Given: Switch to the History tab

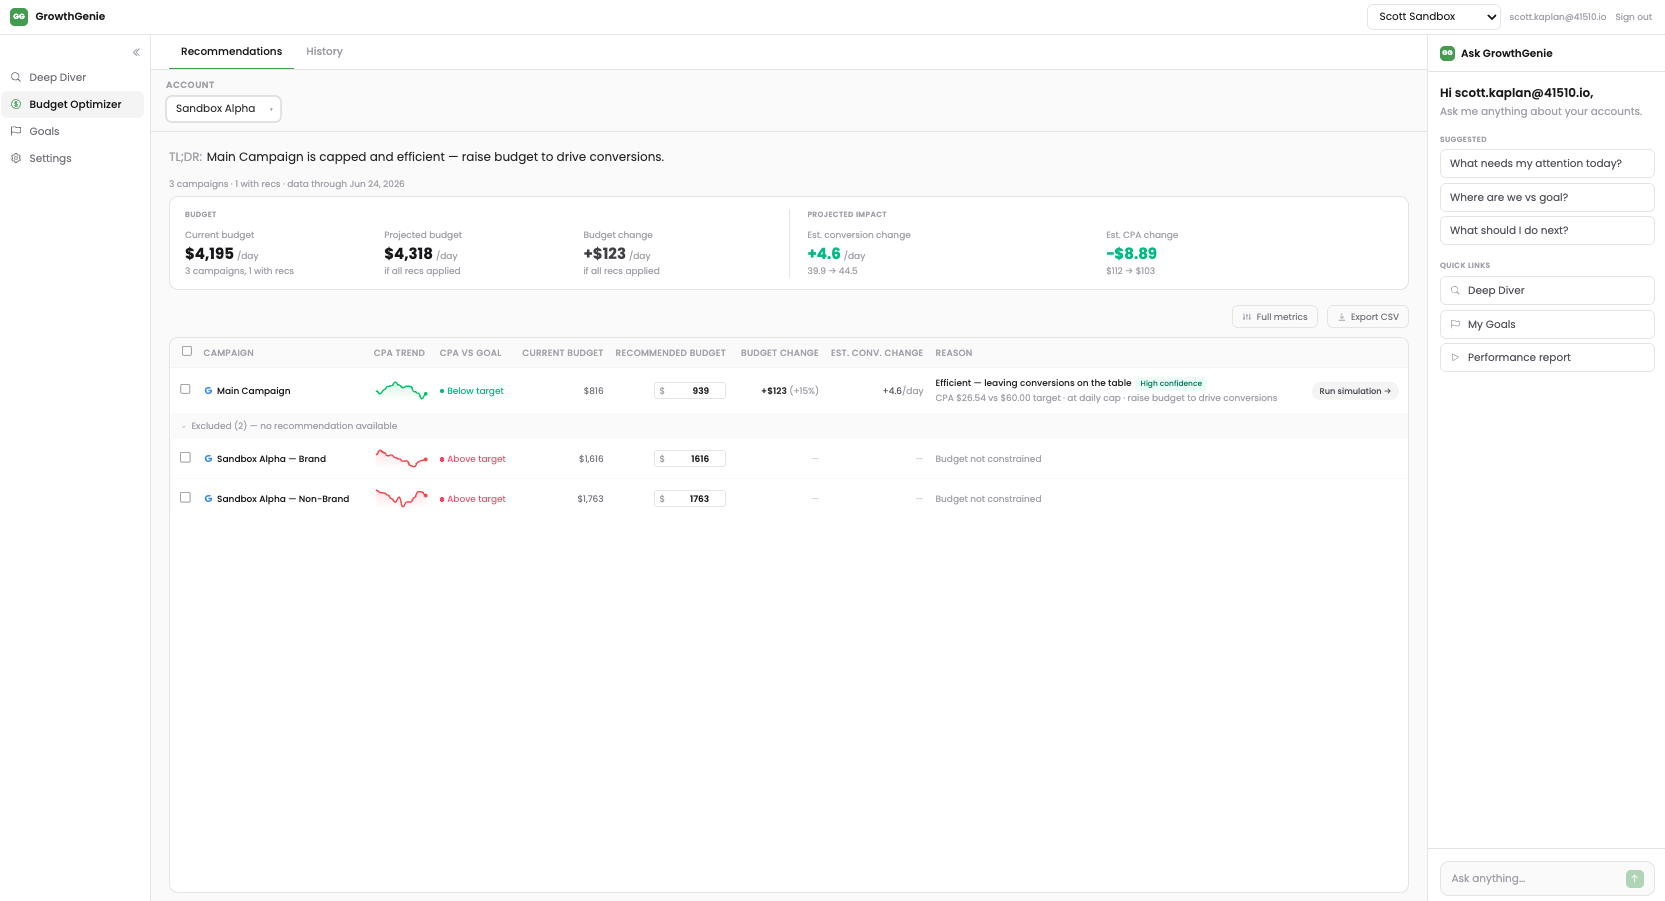Looking at the screenshot, I should point(324,51).
